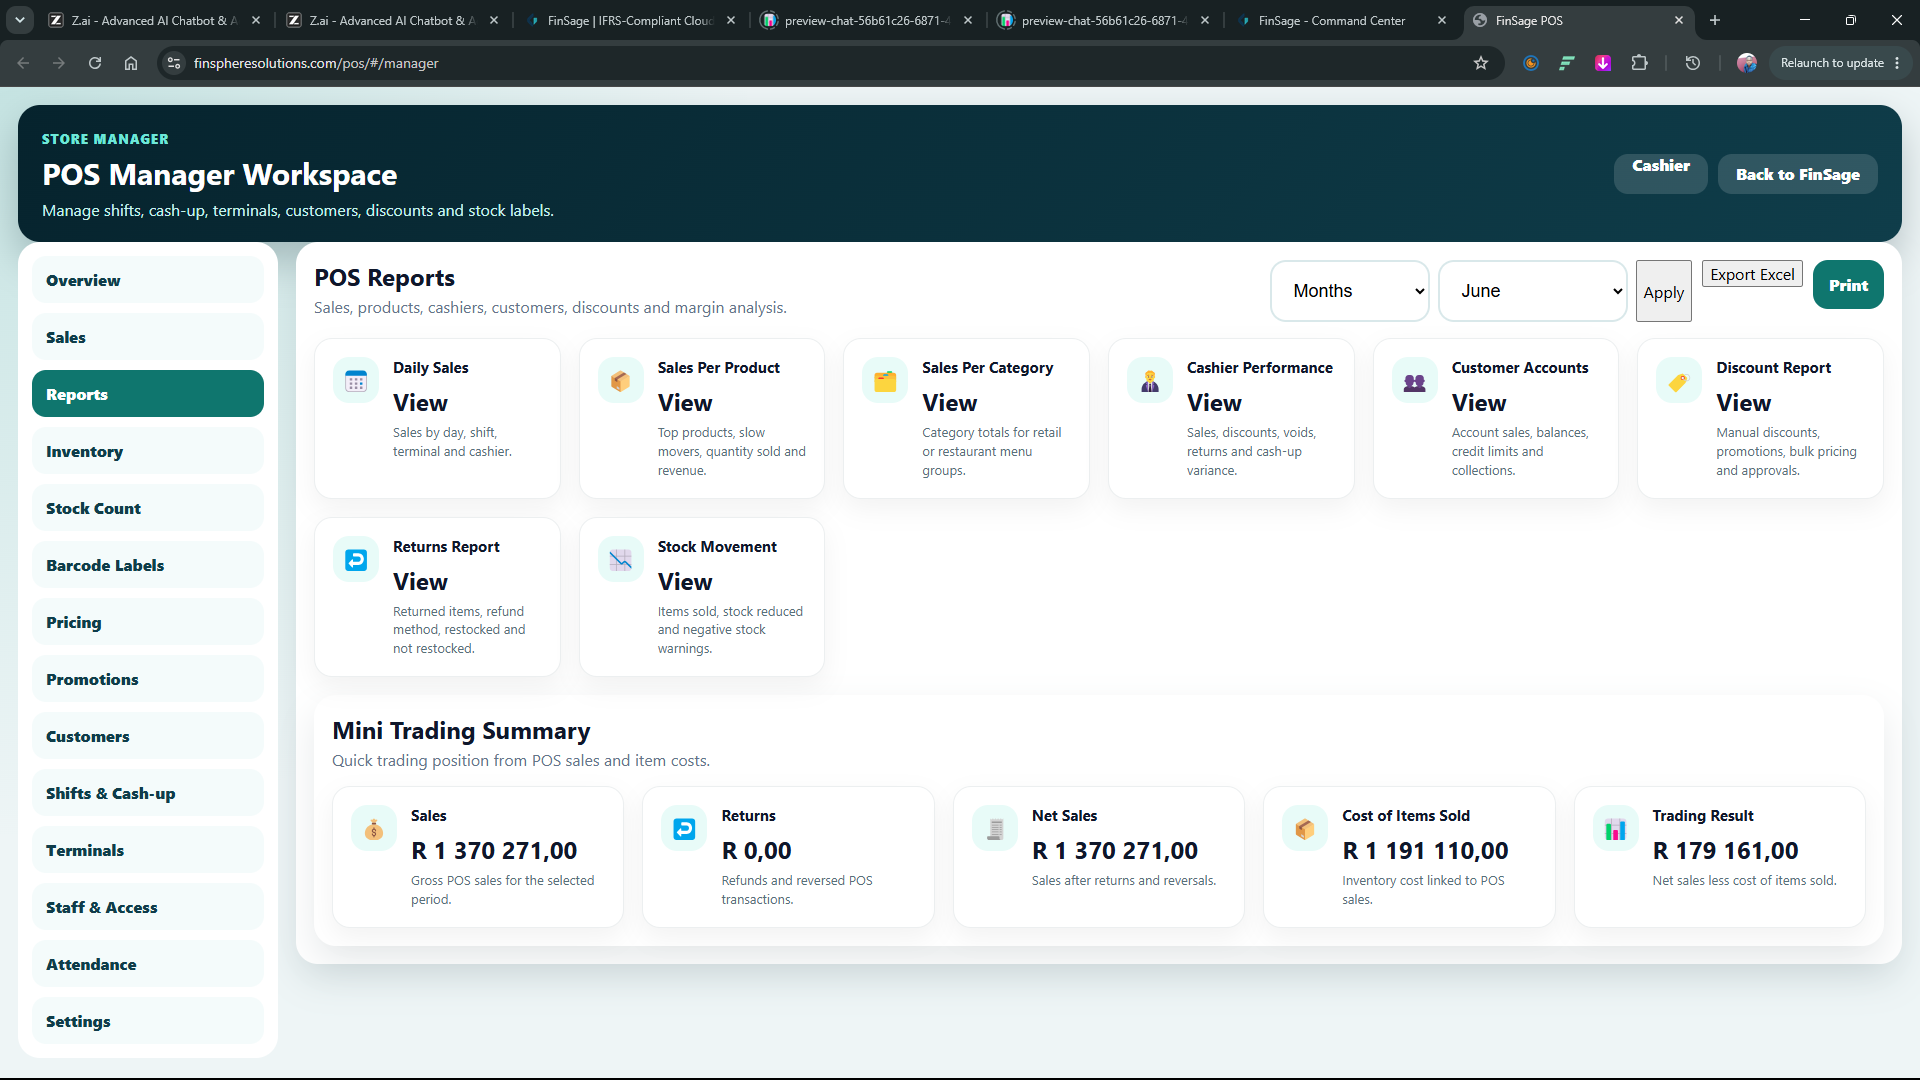The width and height of the screenshot is (1920, 1080).
Task: Click the Cost of Items Sold R 1 191 110,00
Action: pos(1425,851)
